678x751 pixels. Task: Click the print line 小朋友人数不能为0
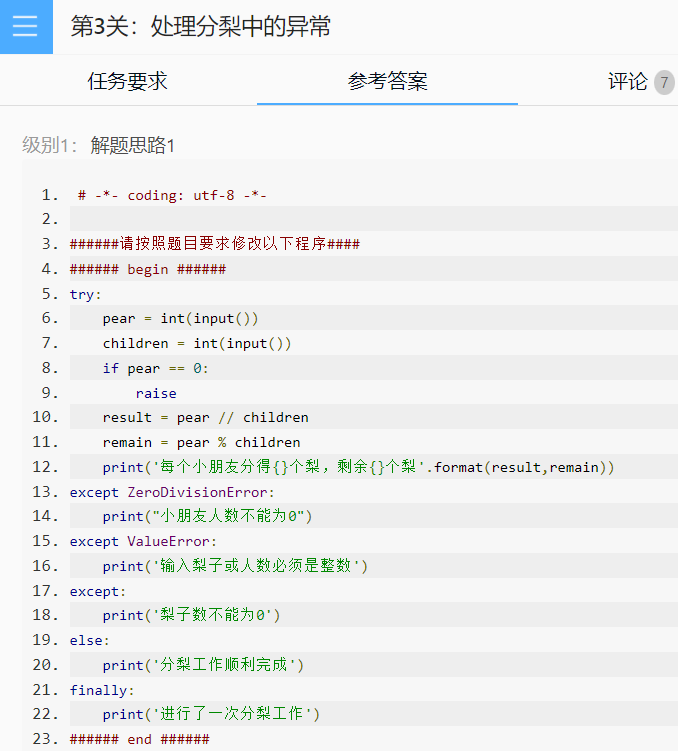coord(207,516)
